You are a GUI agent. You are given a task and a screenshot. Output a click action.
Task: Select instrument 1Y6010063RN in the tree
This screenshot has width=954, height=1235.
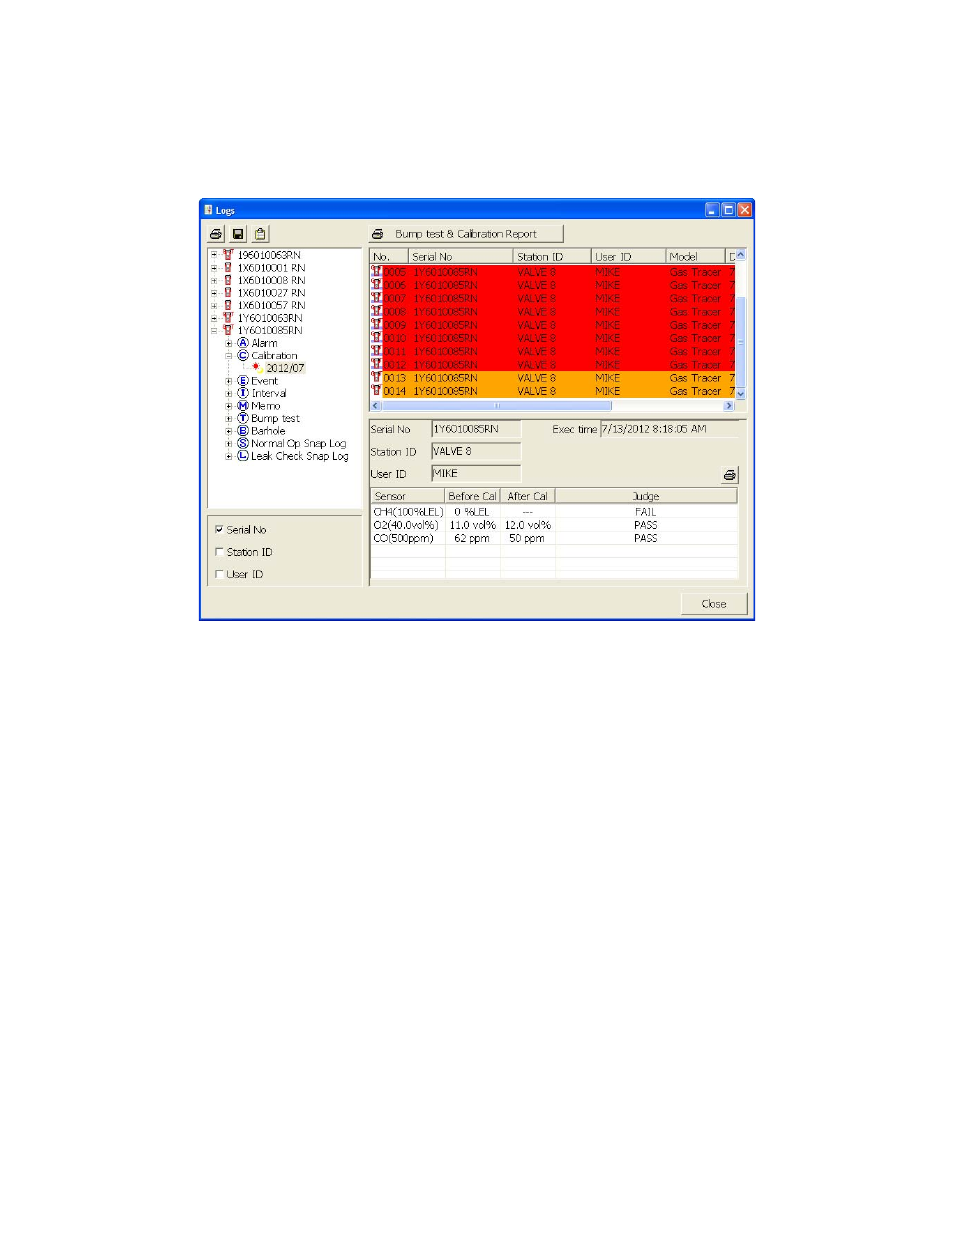click(x=269, y=318)
